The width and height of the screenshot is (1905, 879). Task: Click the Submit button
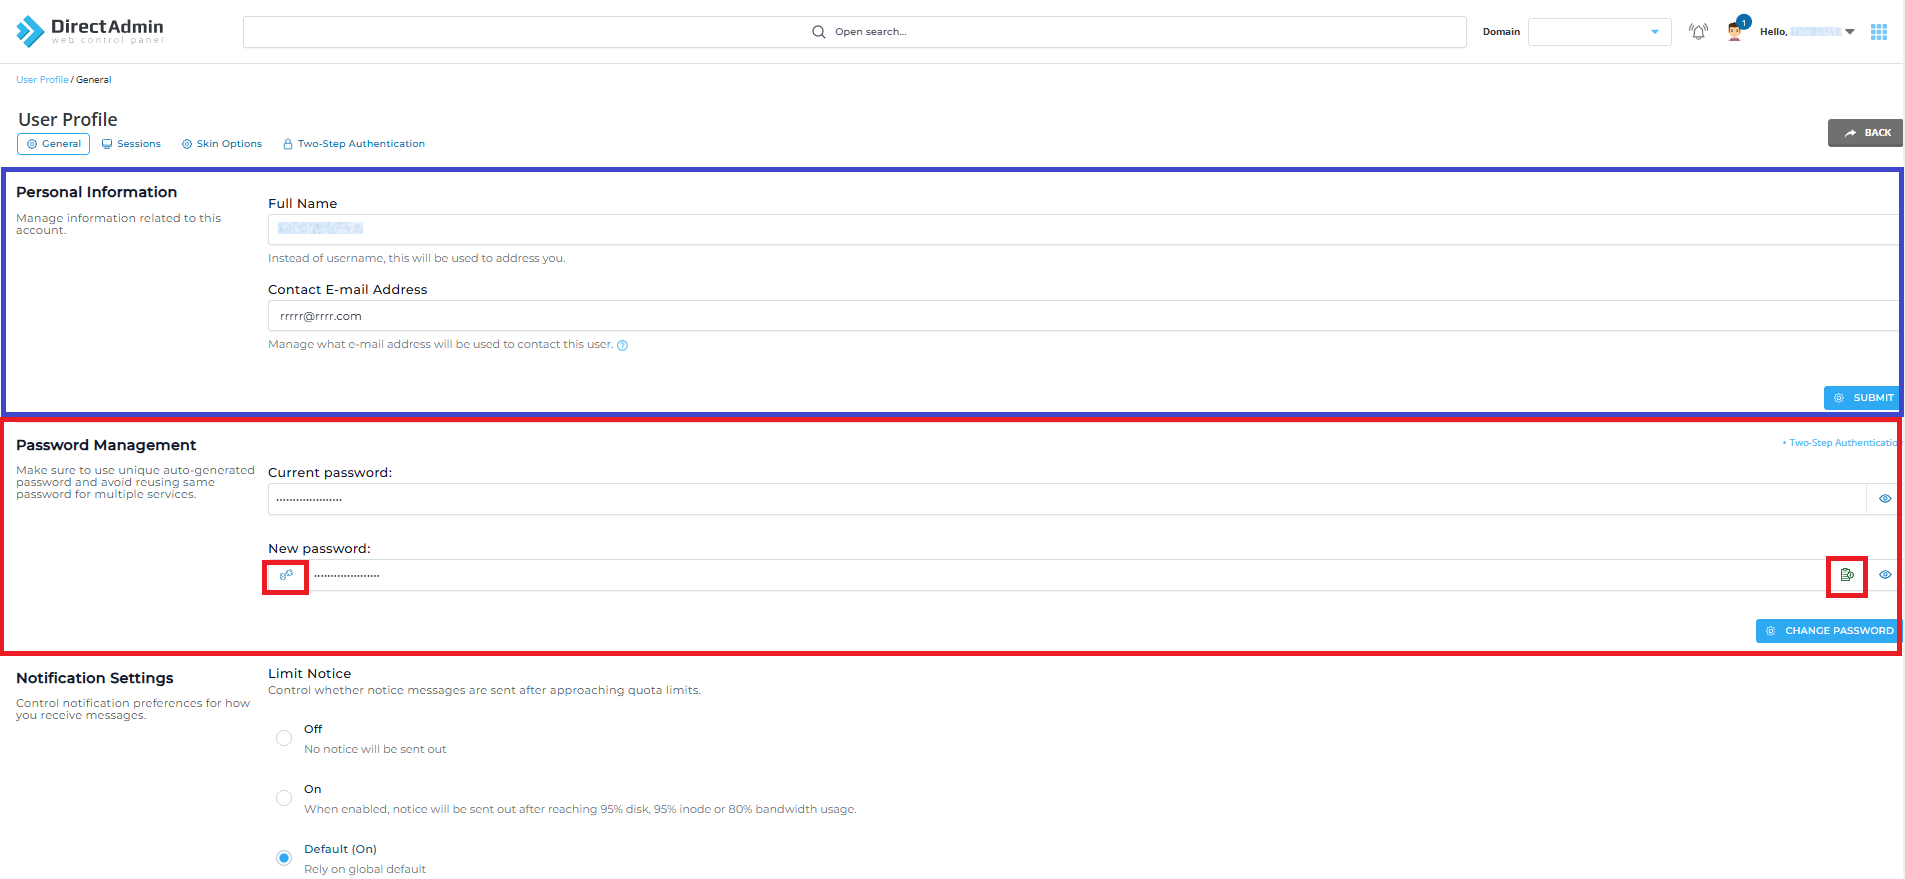1862,398
